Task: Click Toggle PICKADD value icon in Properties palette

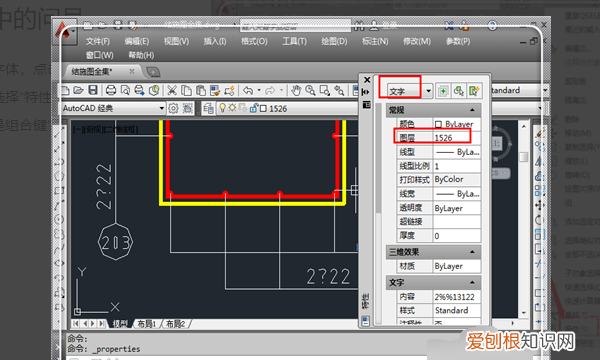Action: pyautogui.click(x=443, y=91)
